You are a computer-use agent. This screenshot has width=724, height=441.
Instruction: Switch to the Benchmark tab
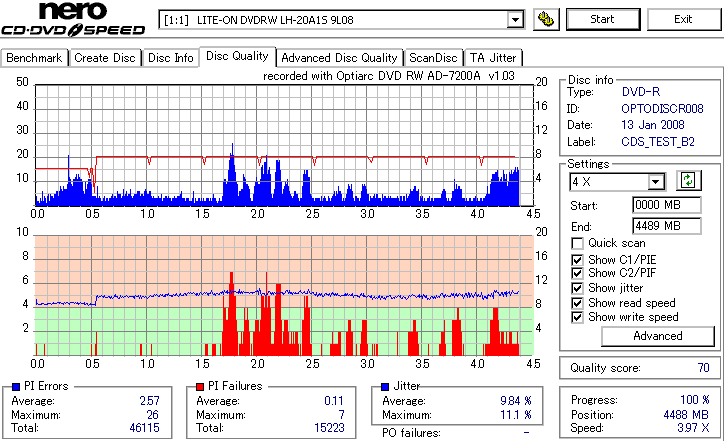pyautogui.click(x=34, y=58)
